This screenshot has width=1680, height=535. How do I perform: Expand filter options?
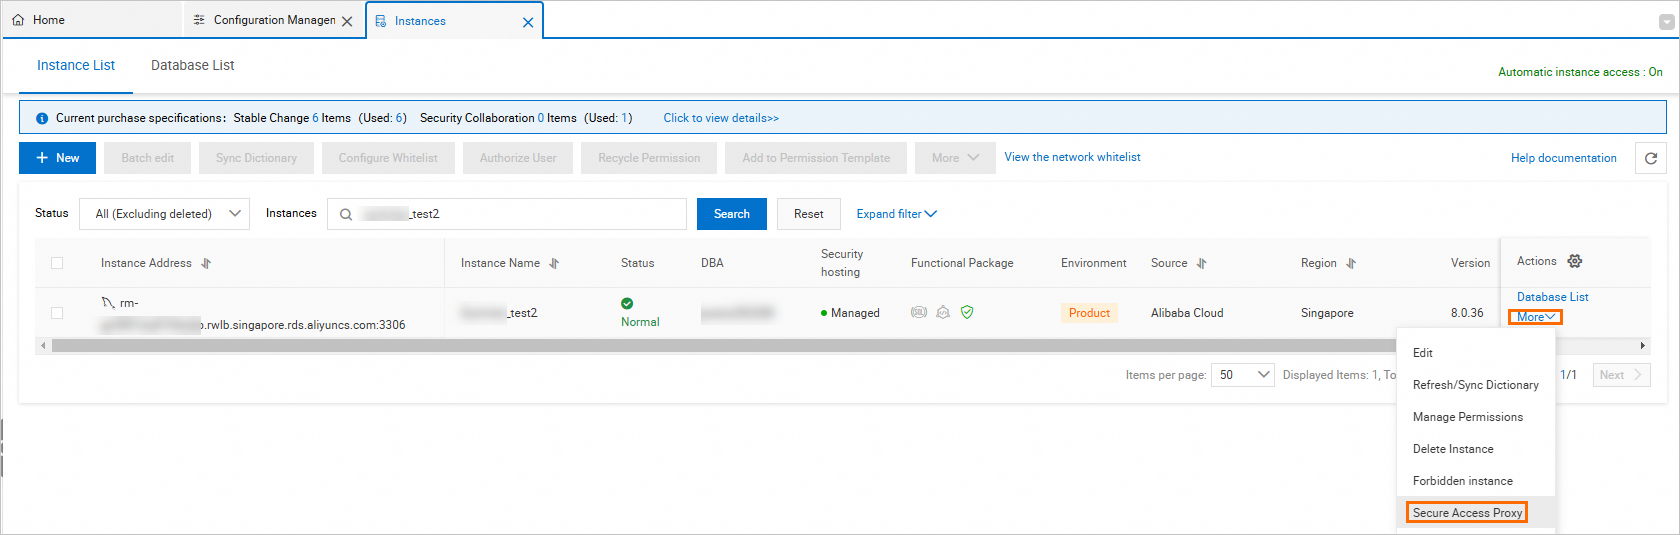(896, 214)
